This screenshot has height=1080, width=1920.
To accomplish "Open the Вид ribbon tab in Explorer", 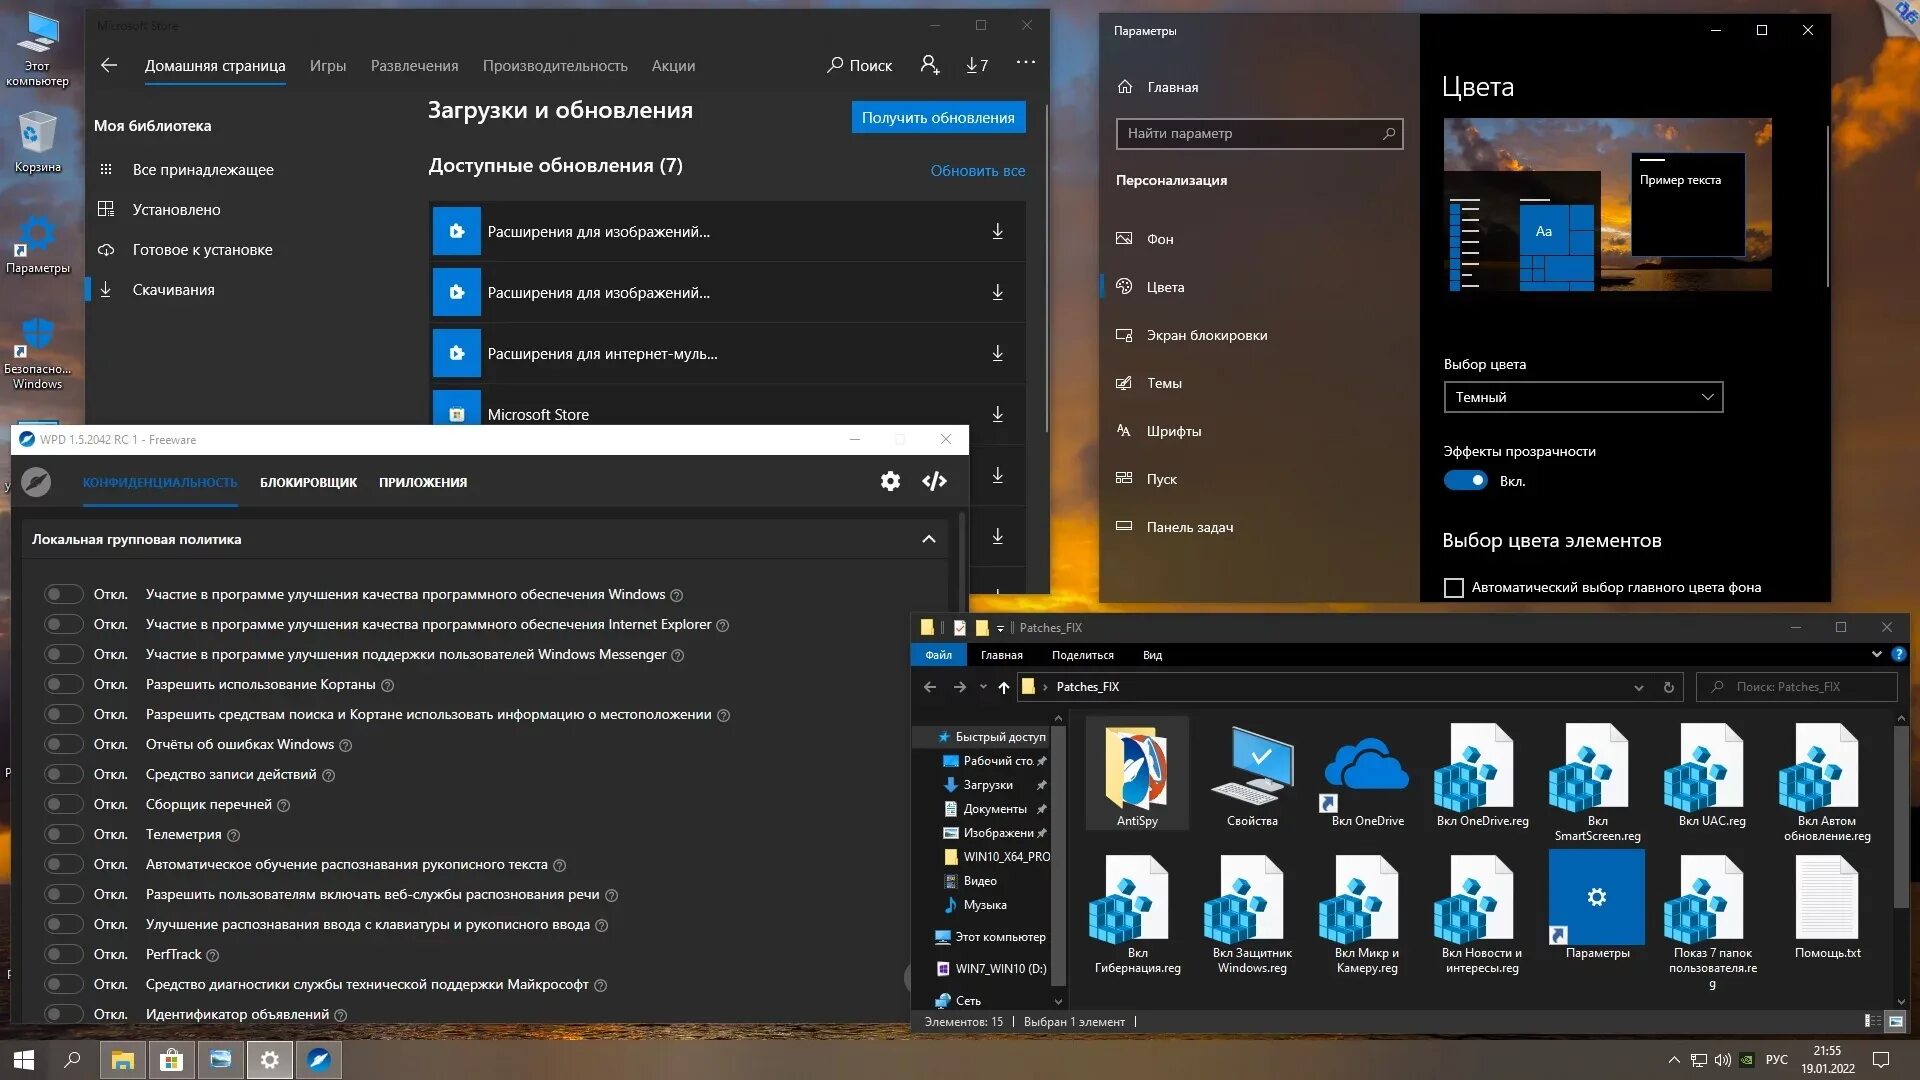I will (1152, 655).
